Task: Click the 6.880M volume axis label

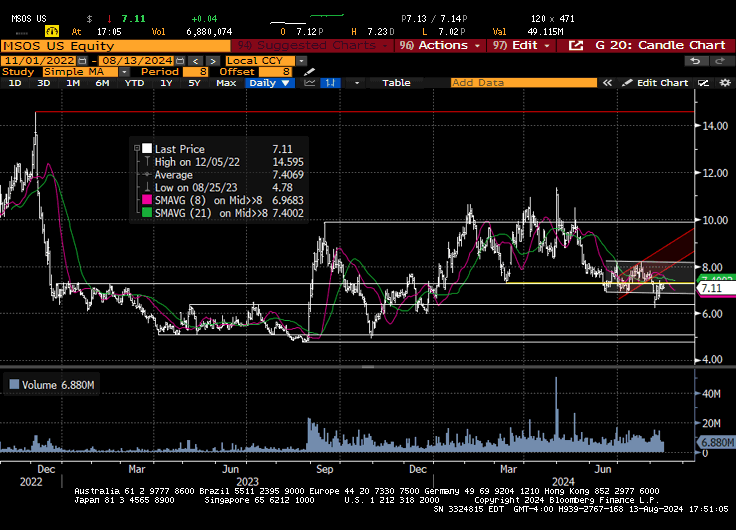Action: point(717,442)
